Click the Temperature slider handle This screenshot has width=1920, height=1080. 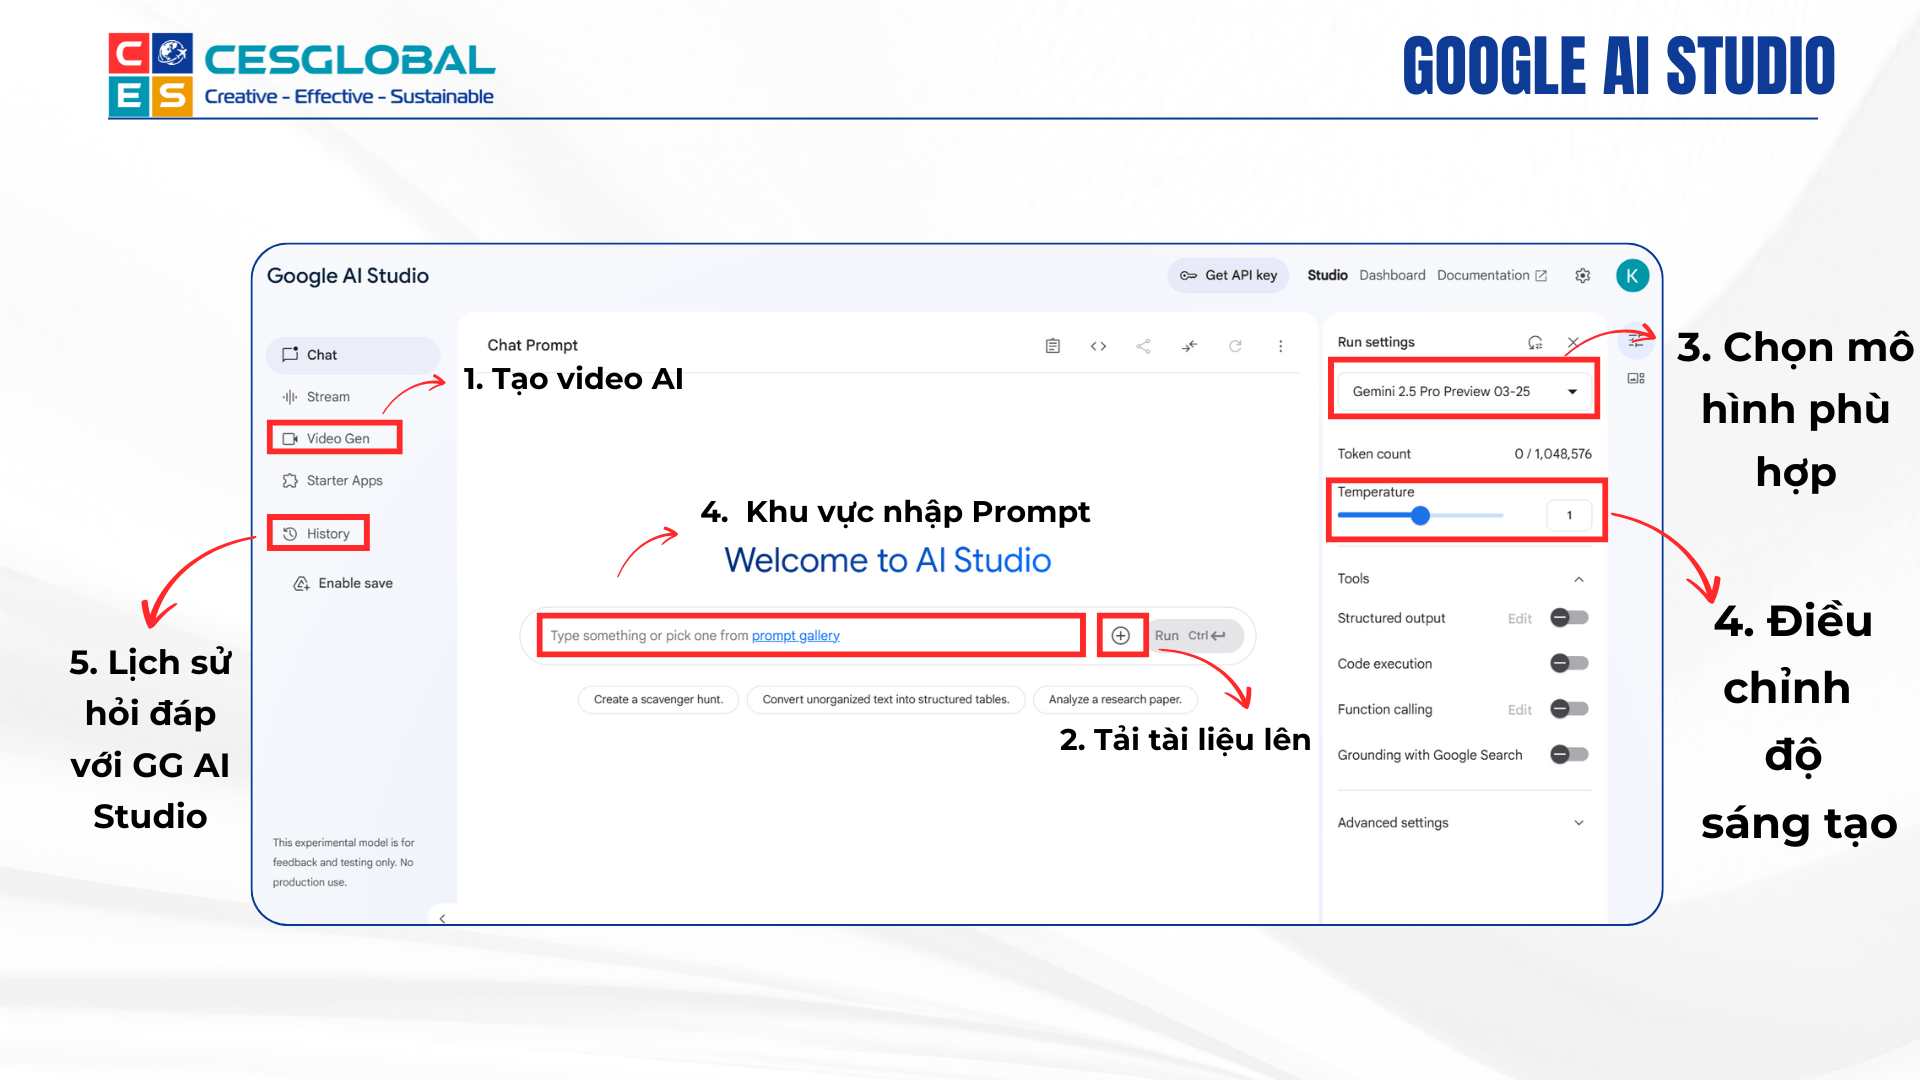(1420, 516)
